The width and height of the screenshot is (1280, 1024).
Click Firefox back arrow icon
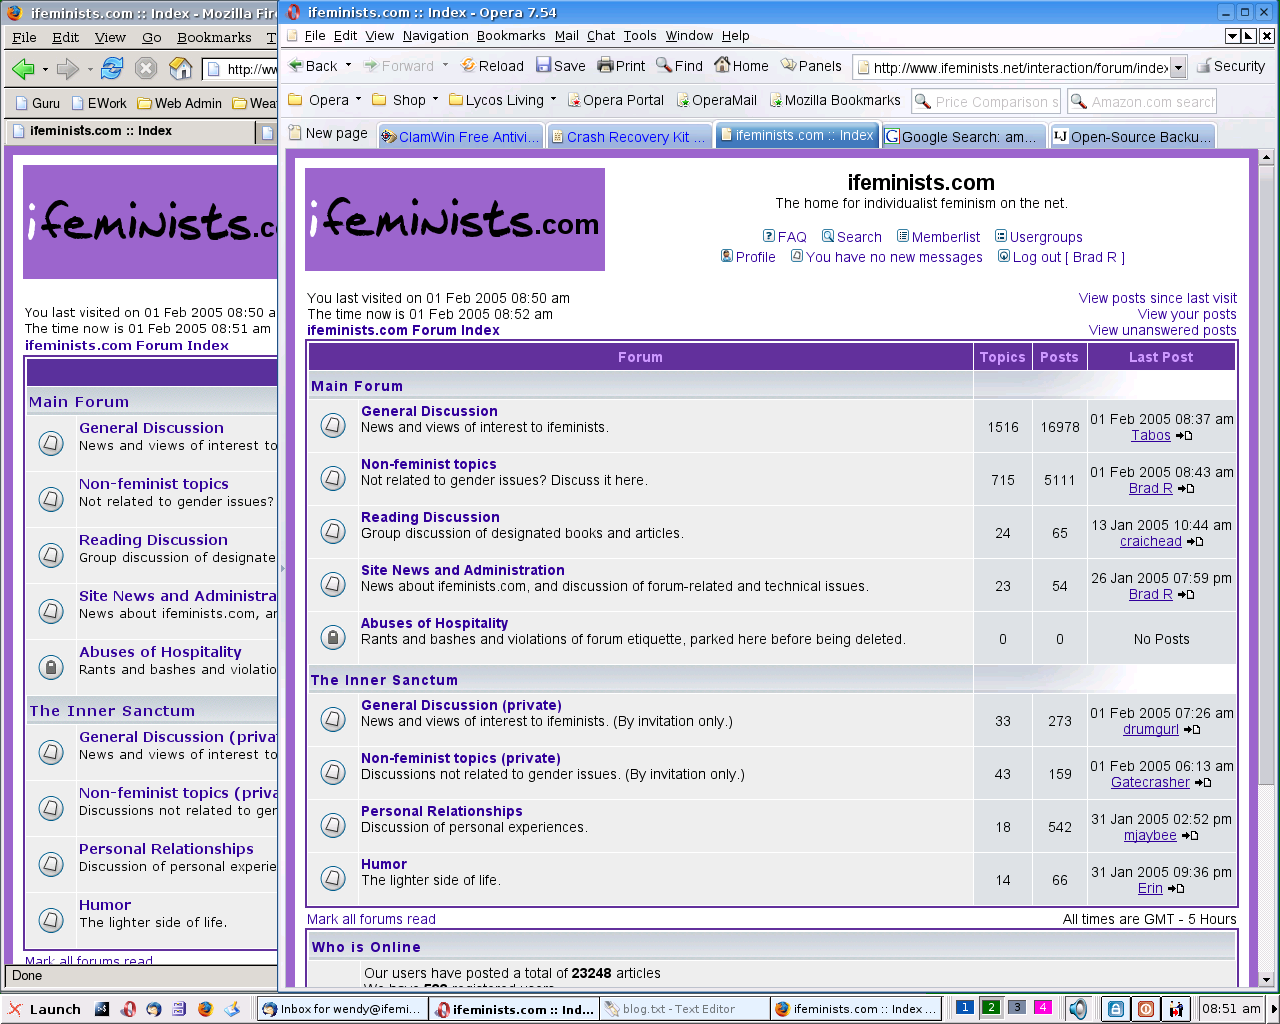(x=23, y=69)
